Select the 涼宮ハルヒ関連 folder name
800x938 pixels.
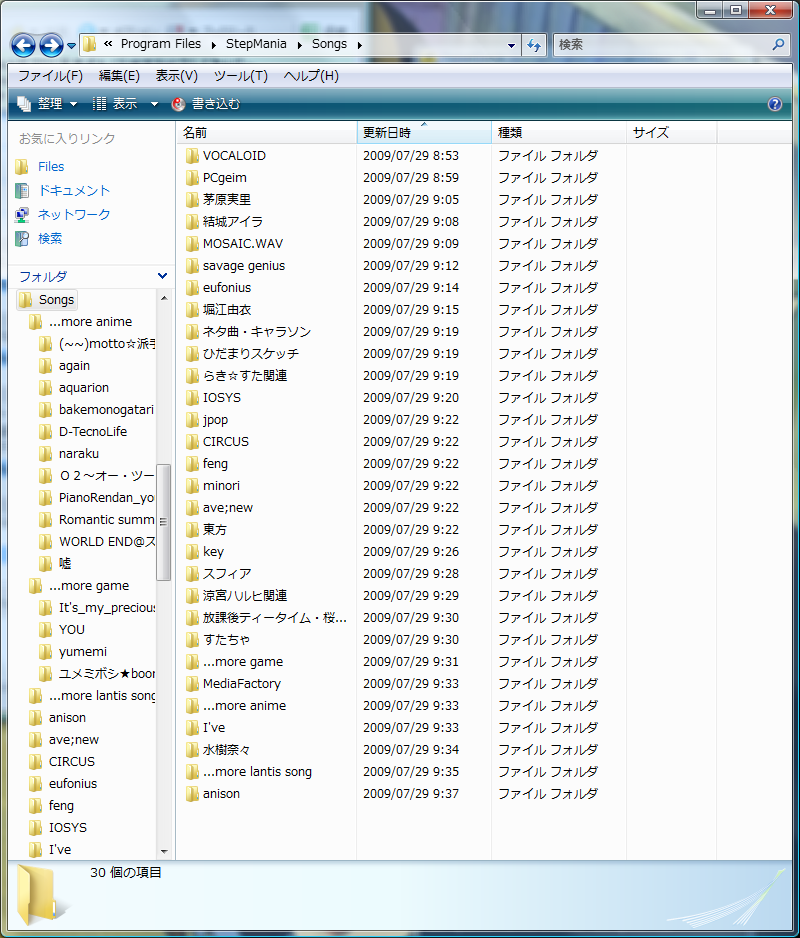245,596
